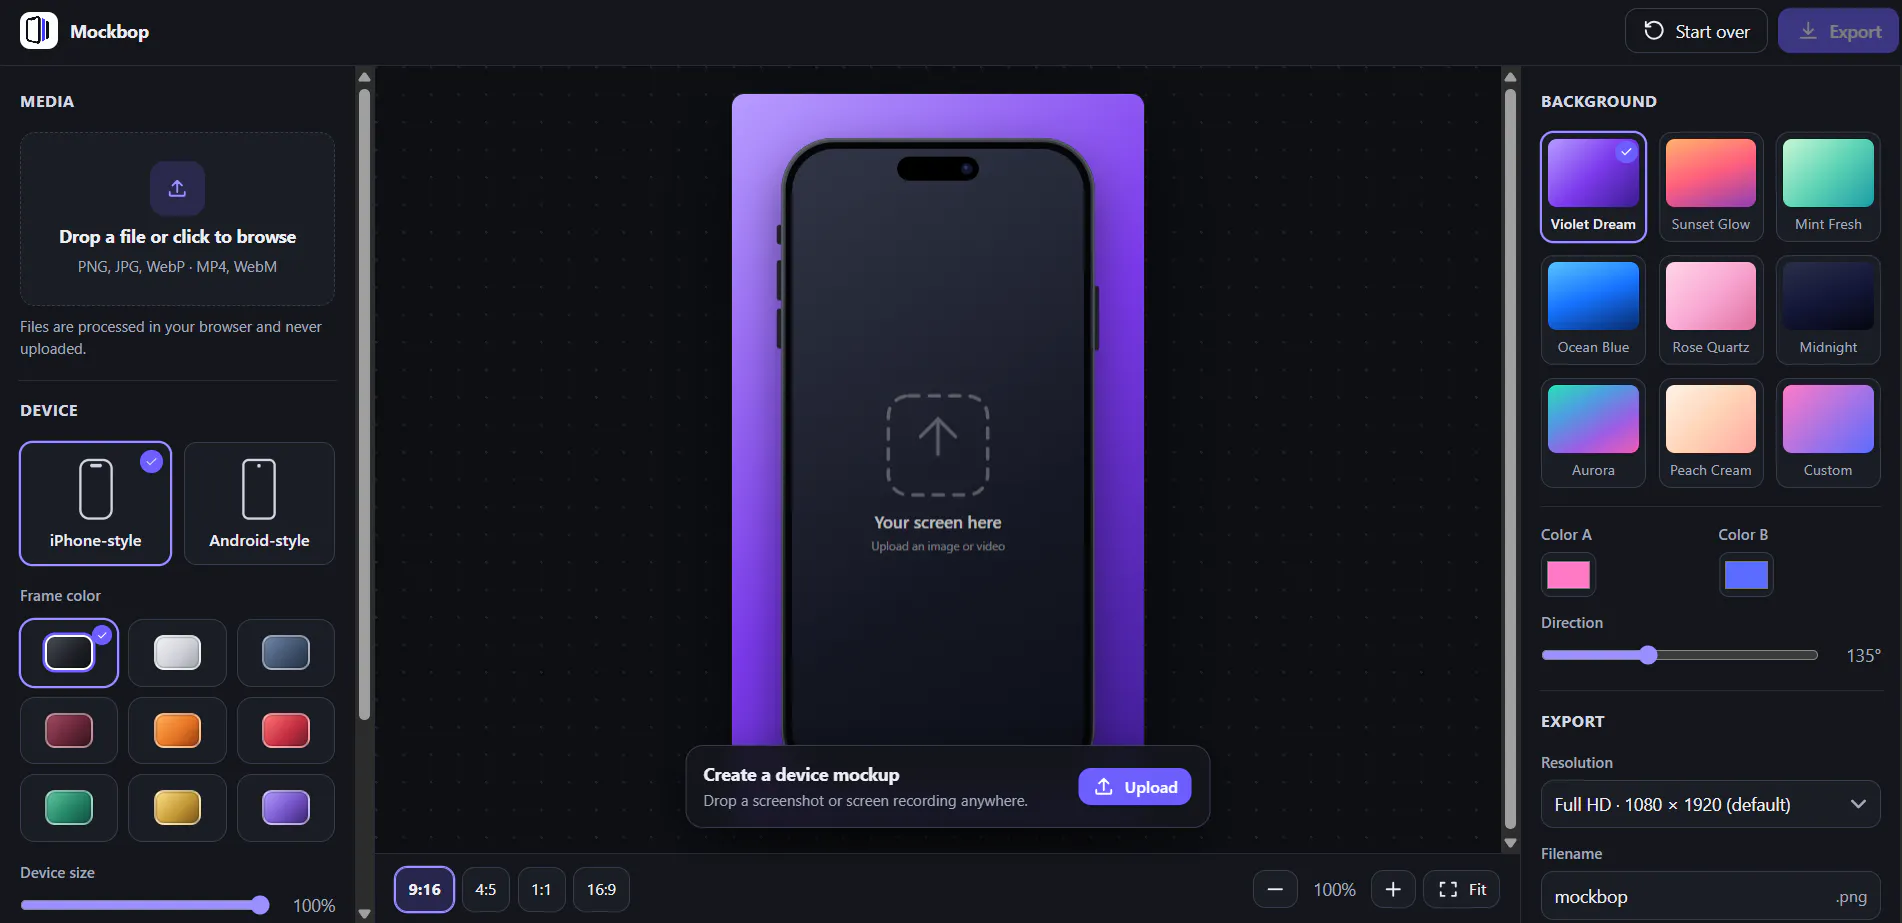Click the Mockbop logo icon
1902x923 pixels.
39,31
